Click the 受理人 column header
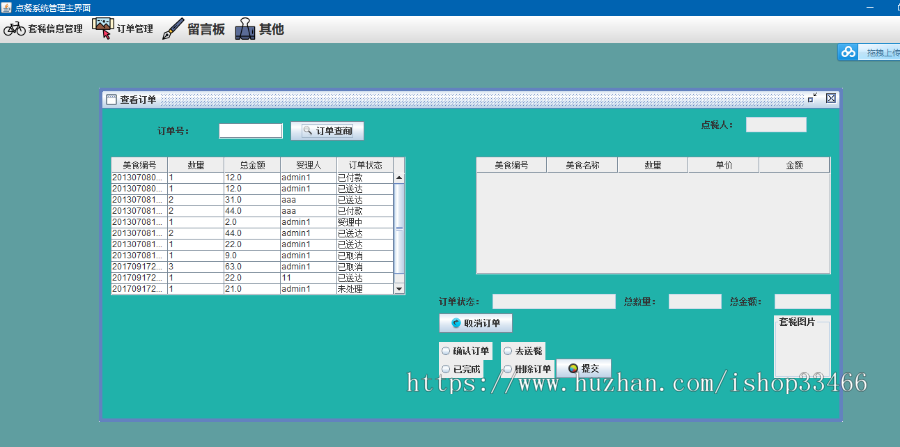 pyautogui.click(x=308, y=165)
